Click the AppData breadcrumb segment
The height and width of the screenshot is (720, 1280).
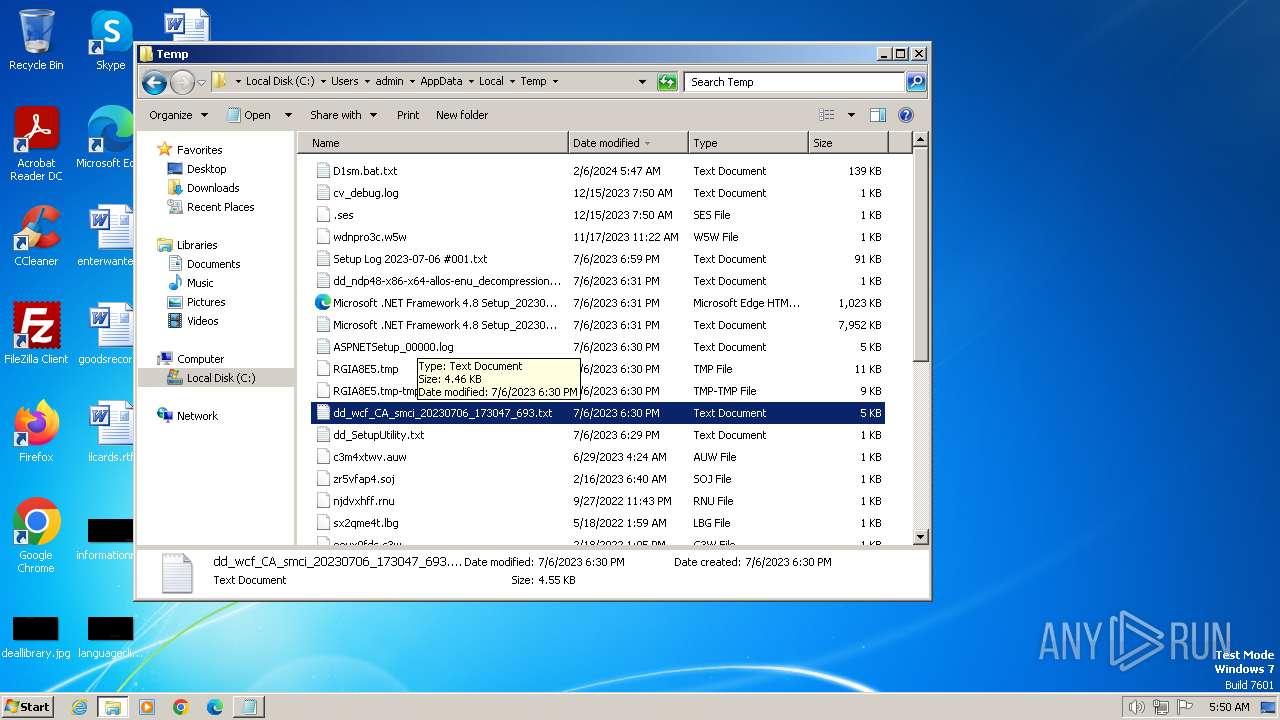click(441, 82)
